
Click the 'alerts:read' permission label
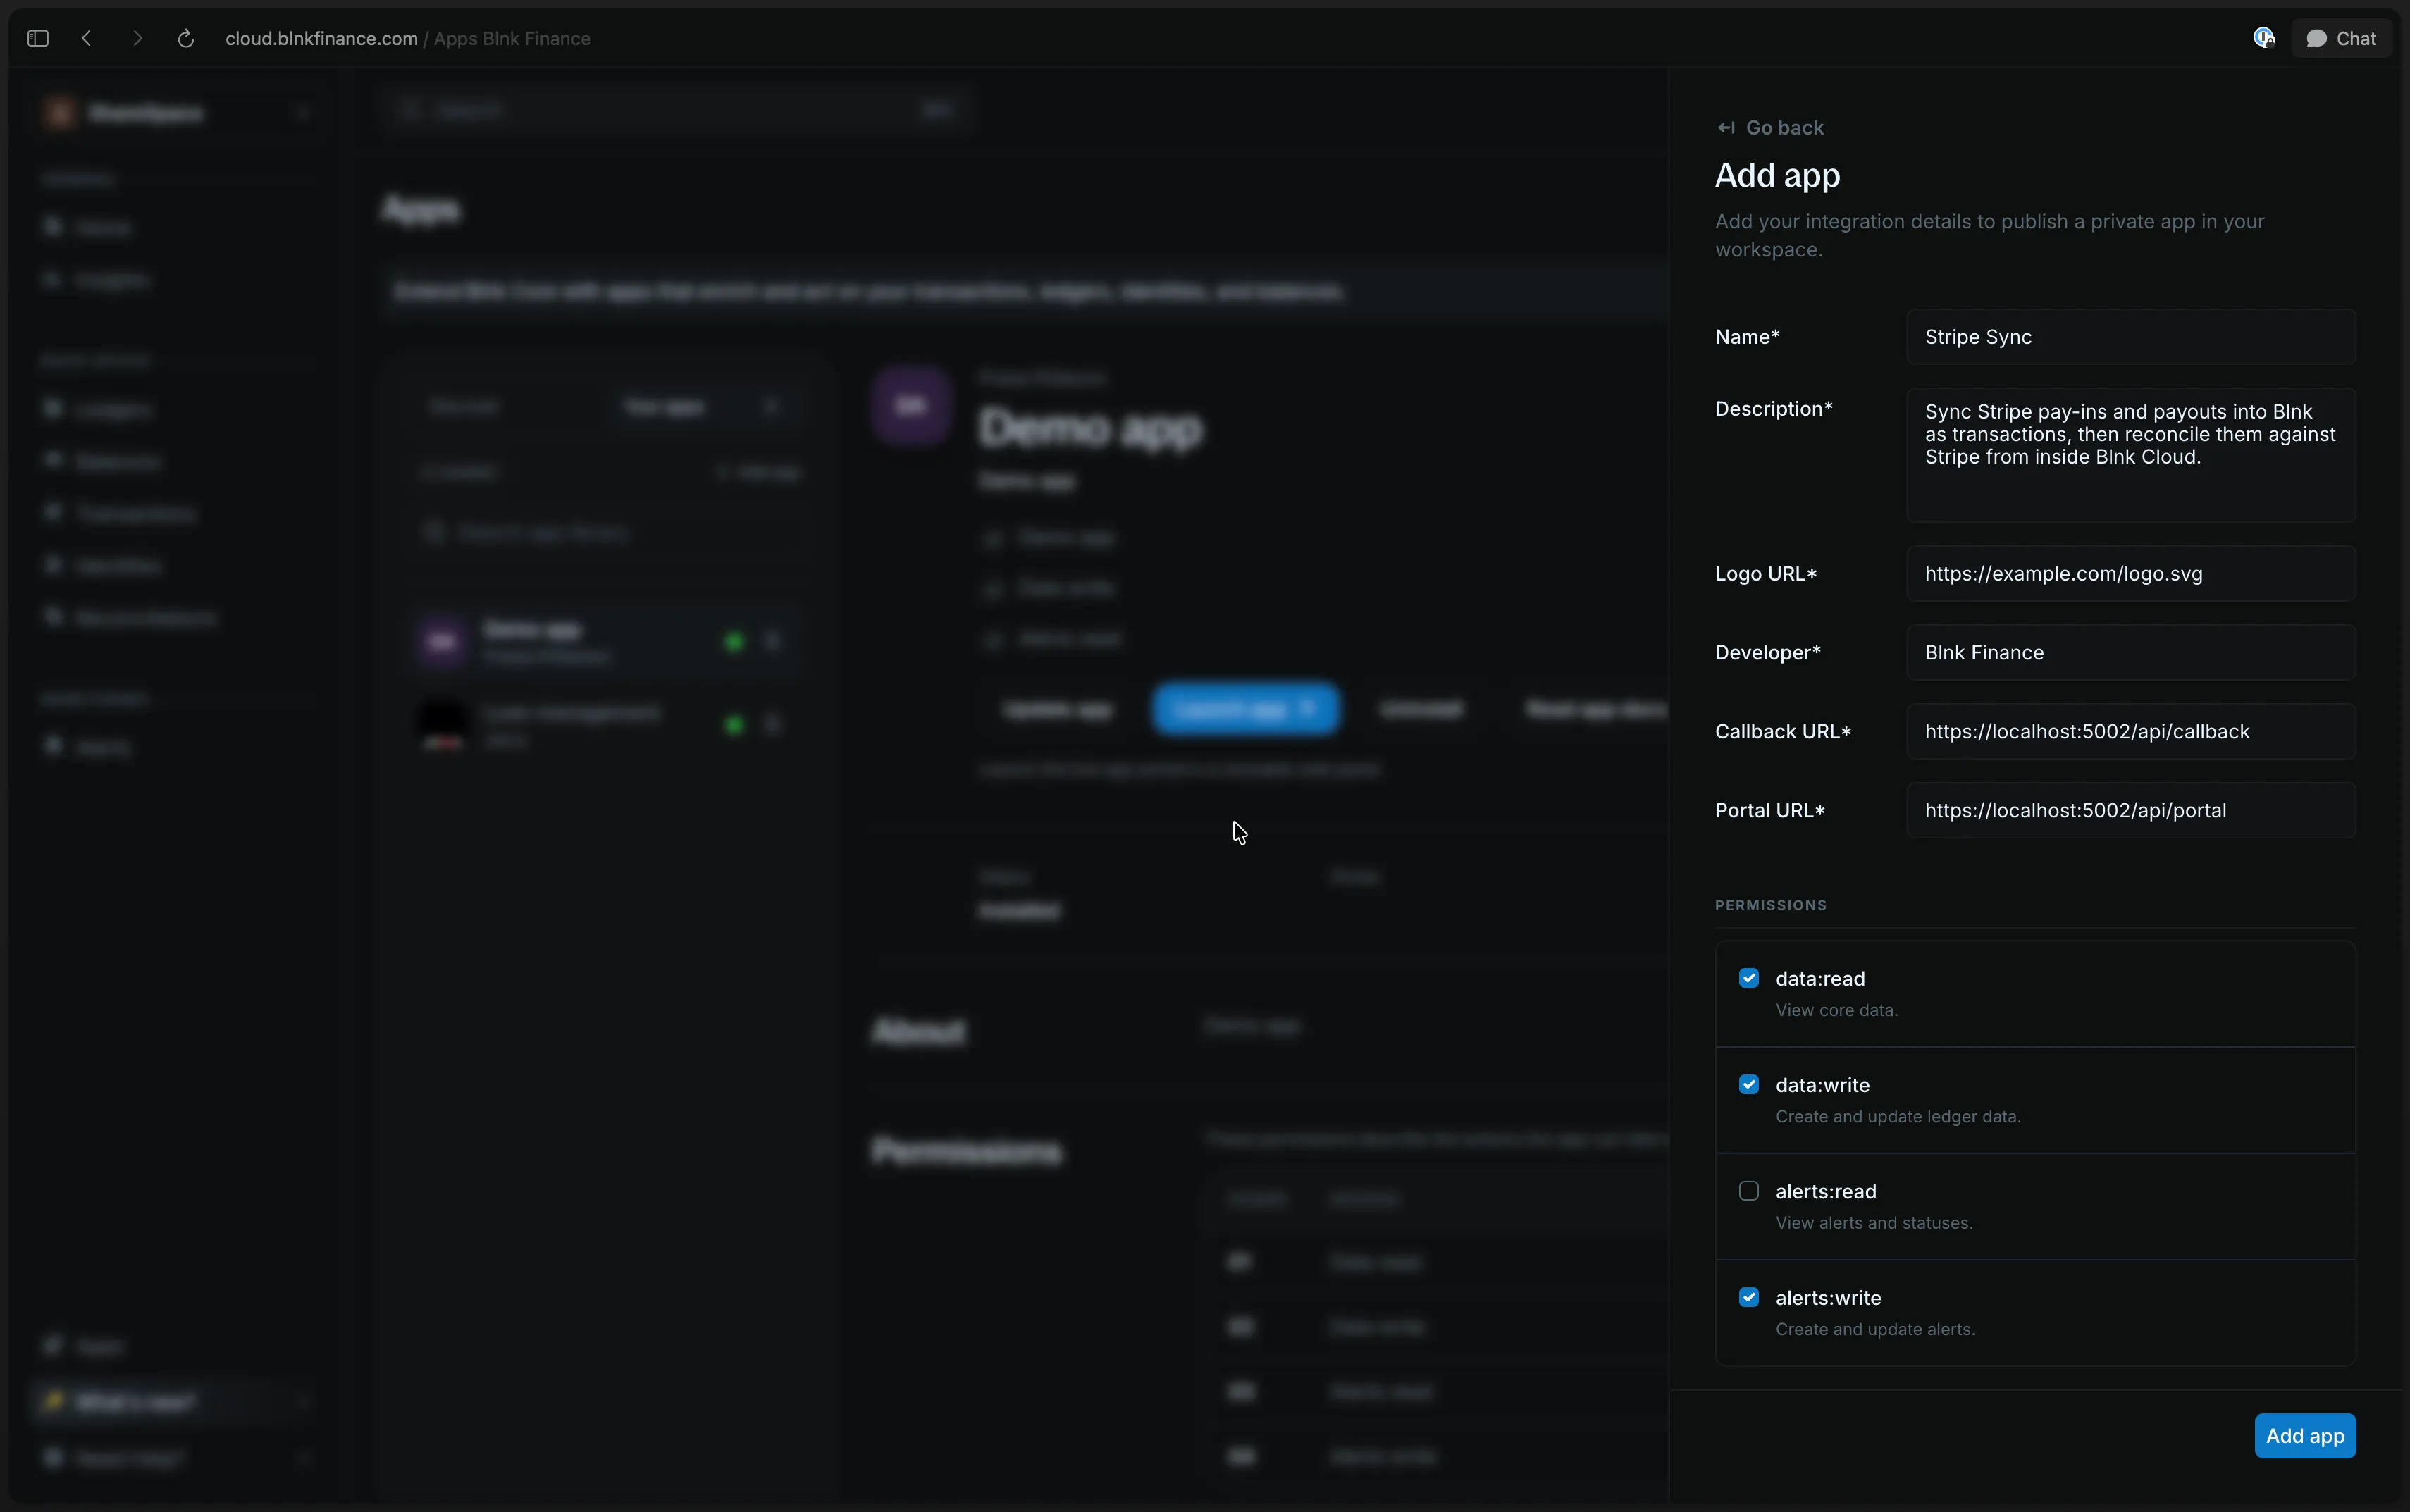click(1826, 1192)
